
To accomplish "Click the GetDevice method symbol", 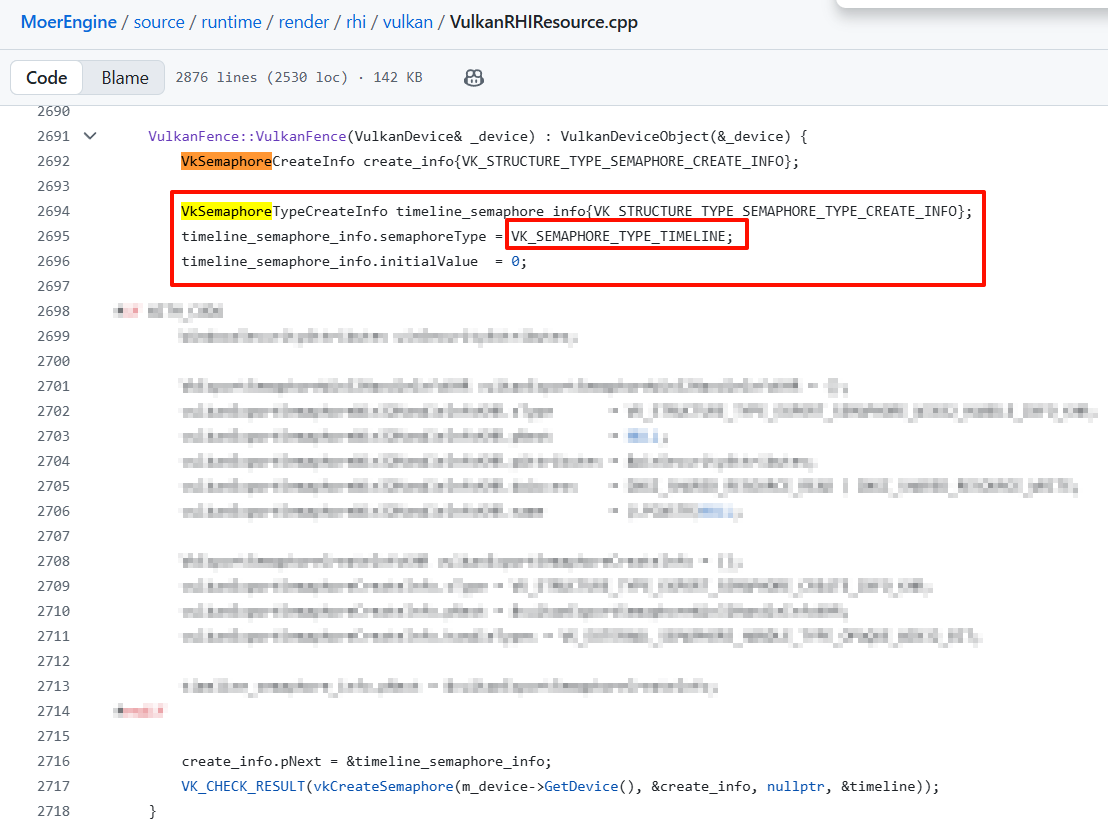I will (x=584, y=786).
